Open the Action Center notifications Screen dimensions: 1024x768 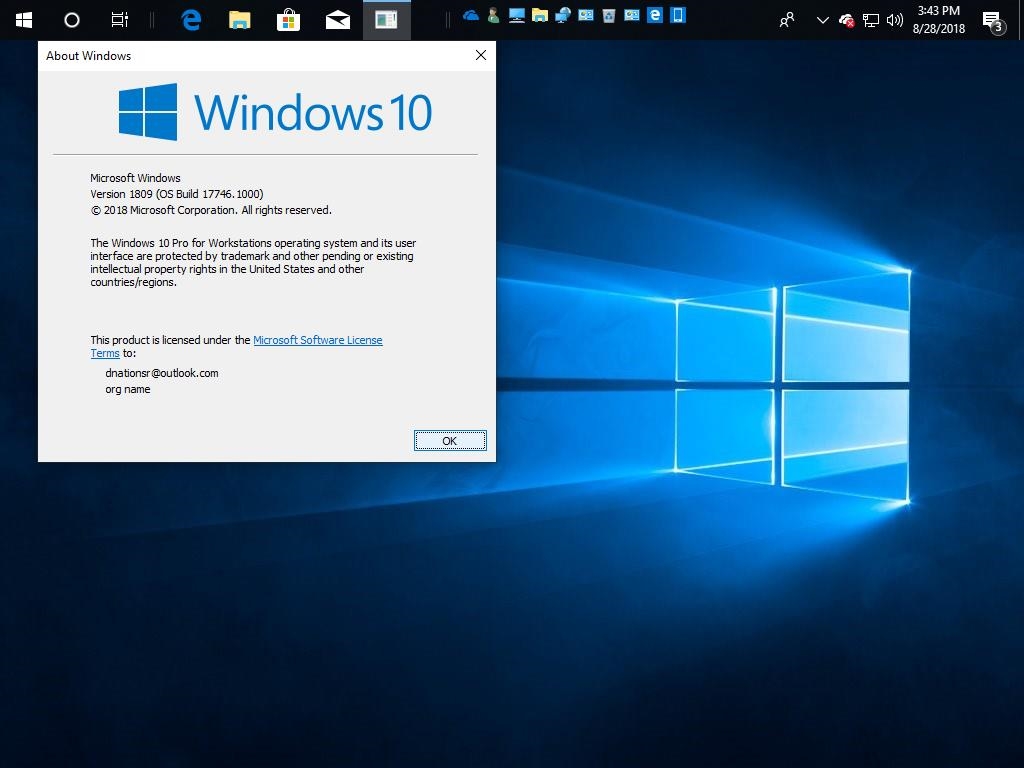(x=992, y=20)
